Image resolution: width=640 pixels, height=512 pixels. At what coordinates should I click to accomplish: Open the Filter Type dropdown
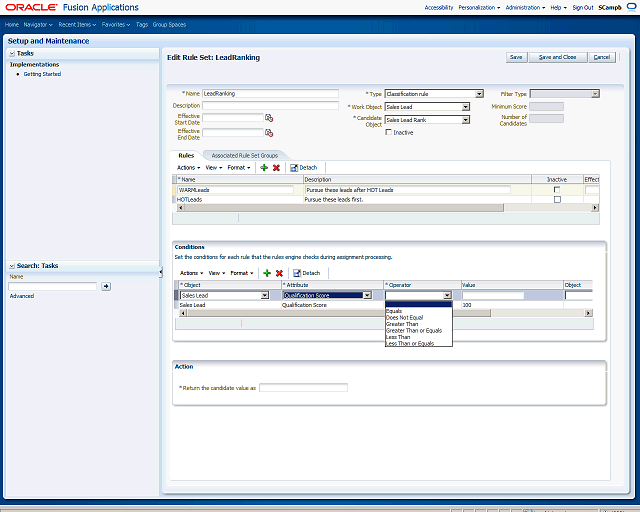pos(595,94)
